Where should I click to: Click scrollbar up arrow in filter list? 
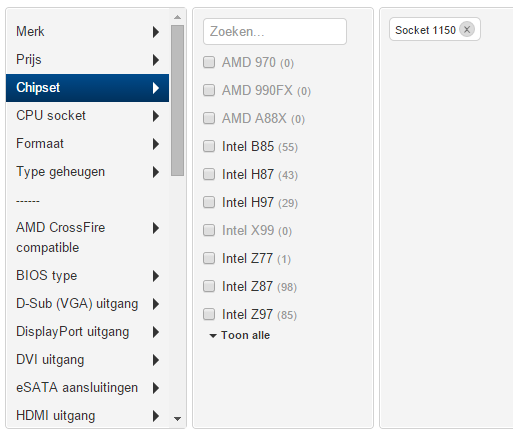click(177, 17)
